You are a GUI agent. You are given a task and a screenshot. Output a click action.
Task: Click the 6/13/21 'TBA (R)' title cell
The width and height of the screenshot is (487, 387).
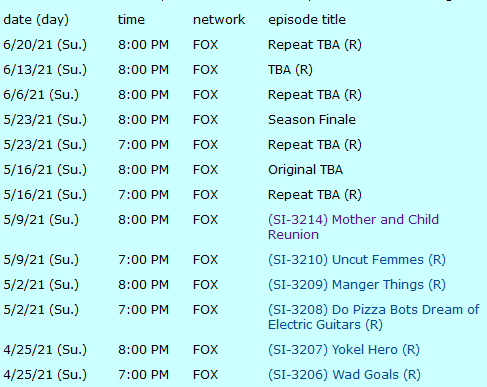click(290, 70)
